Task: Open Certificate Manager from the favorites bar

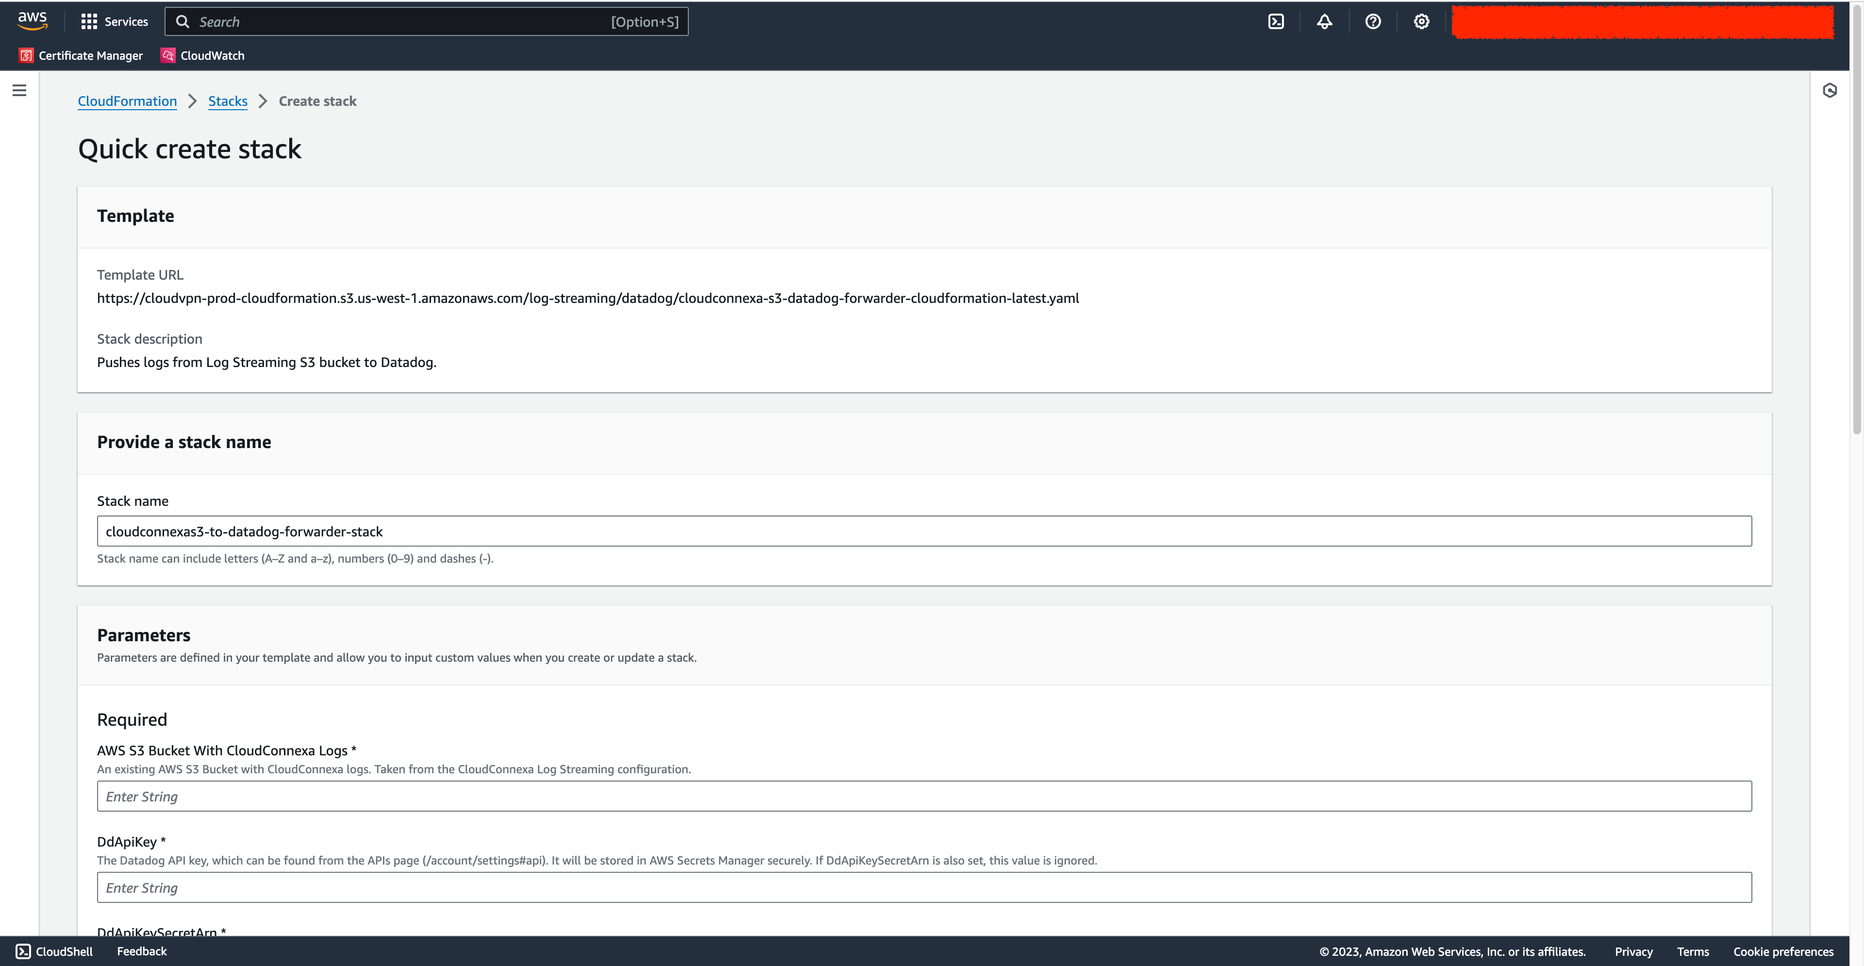Action: click(x=80, y=55)
